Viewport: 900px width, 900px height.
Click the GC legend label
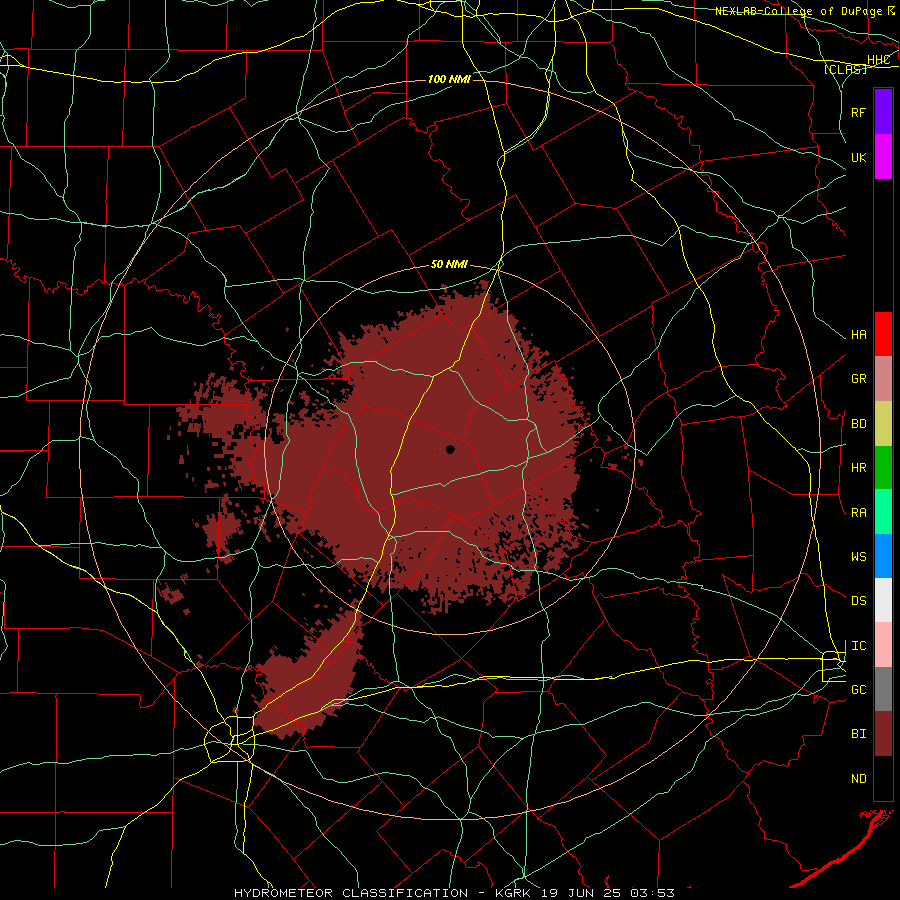coord(859,690)
